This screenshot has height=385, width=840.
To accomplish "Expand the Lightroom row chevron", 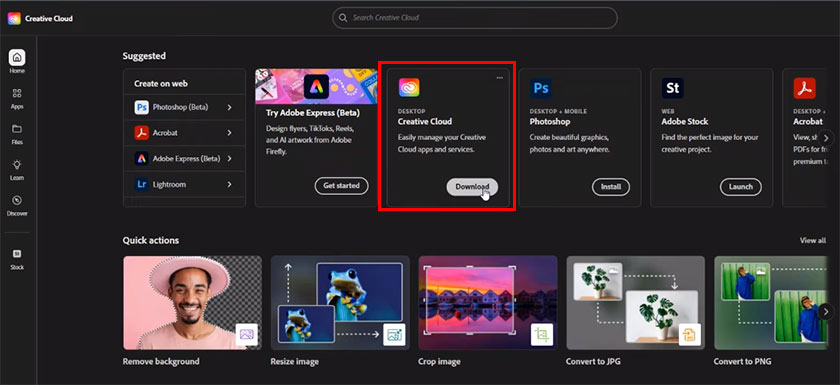I will (x=229, y=184).
